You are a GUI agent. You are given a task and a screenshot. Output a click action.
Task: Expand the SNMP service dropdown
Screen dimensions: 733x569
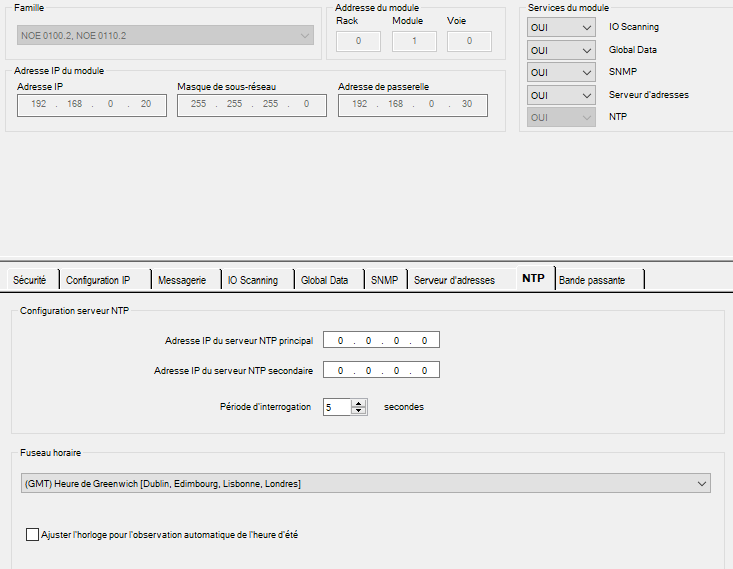click(x=561, y=73)
